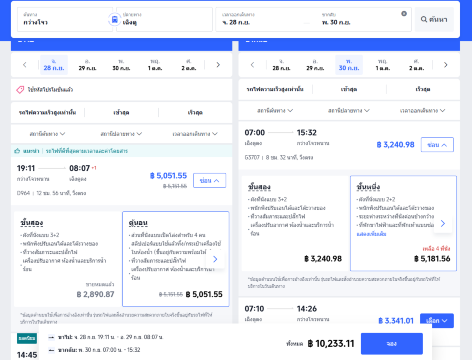Next seat class arrow on ฿5,051.55 sleeper card

tap(215, 259)
